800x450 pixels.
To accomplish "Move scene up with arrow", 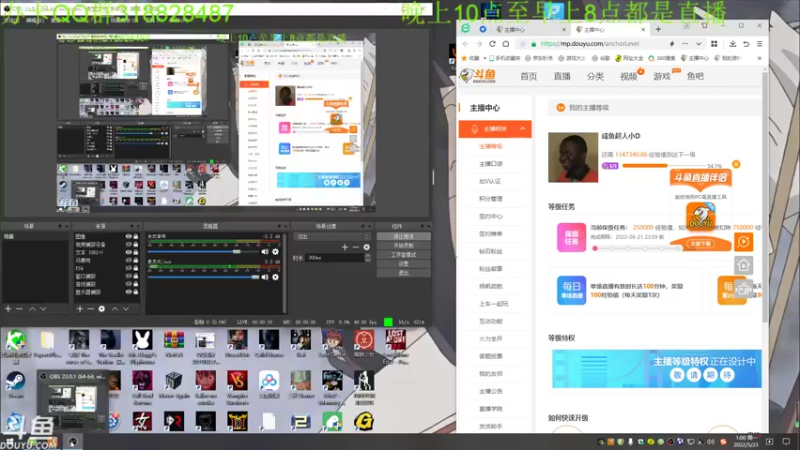I will coord(32,309).
